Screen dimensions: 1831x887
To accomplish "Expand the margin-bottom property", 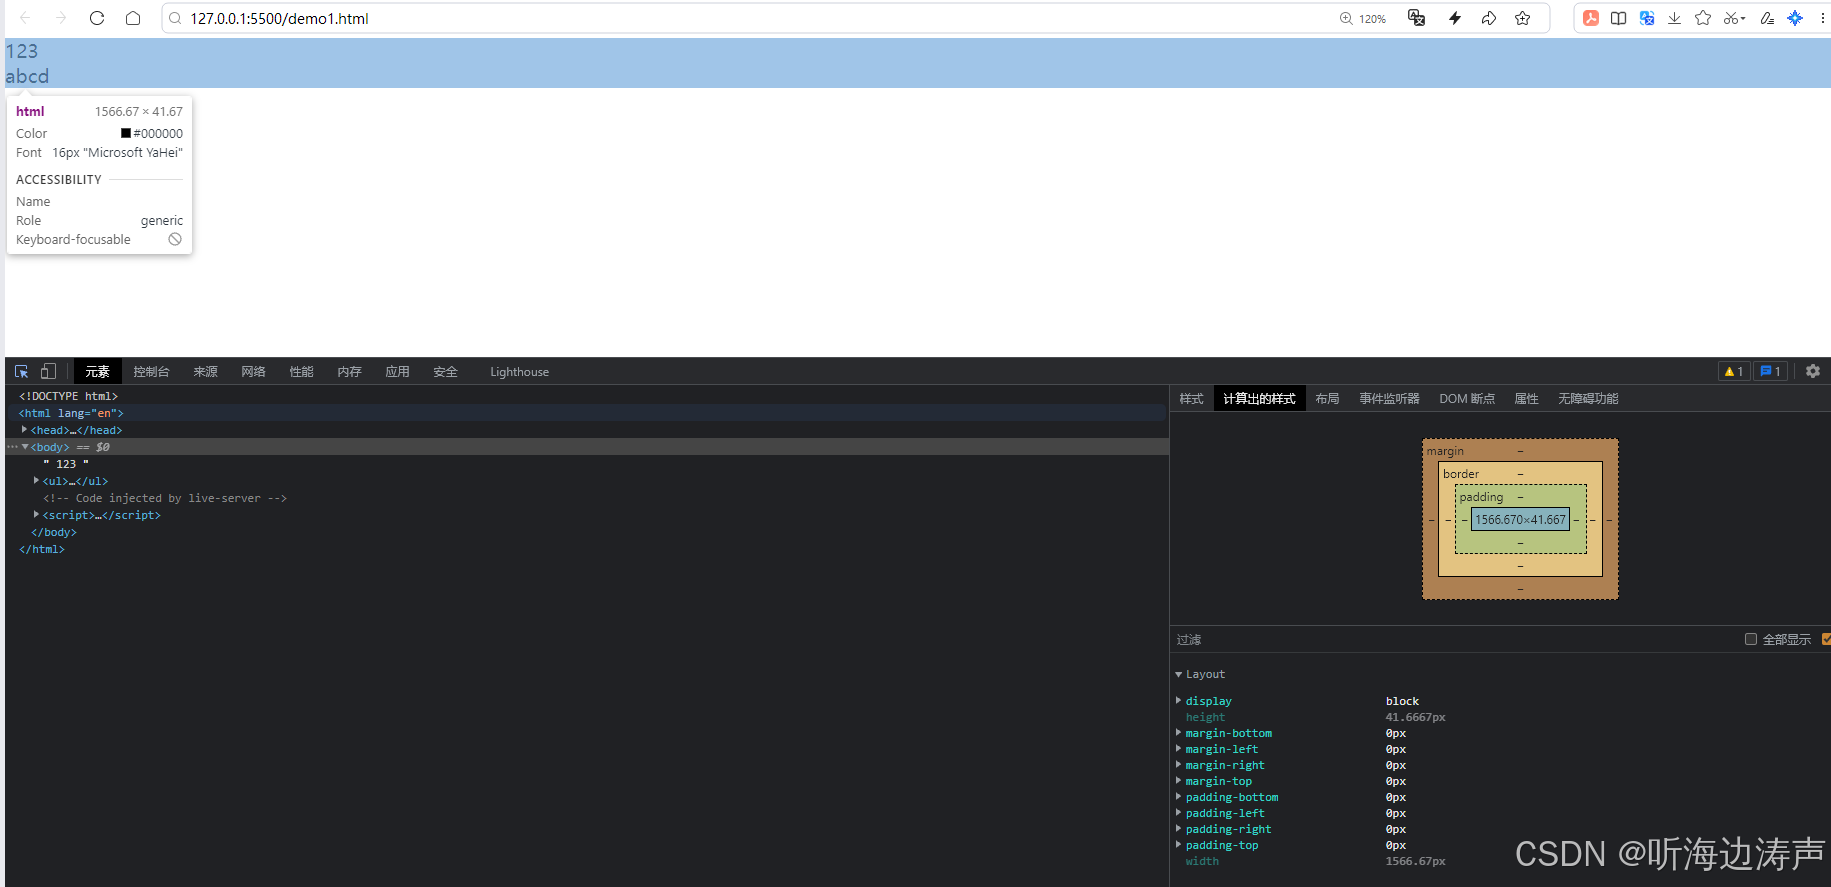I will coord(1179,733).
